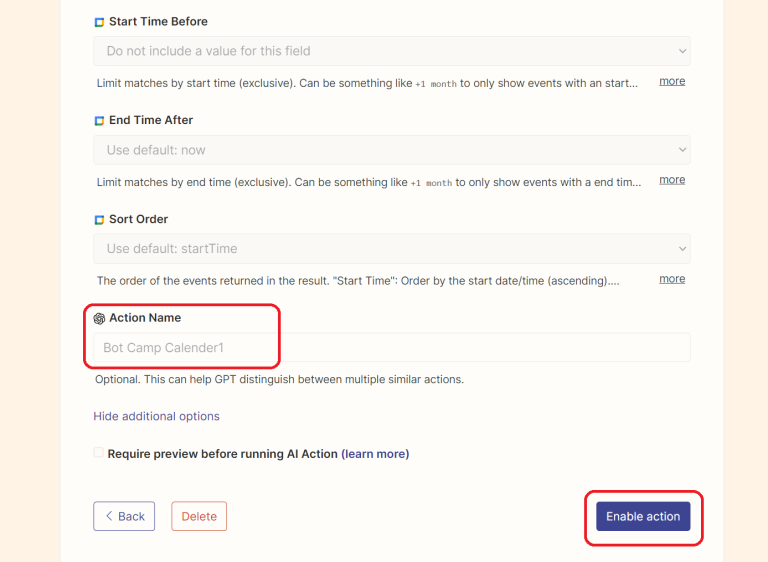Toggle Require preview before running AI Action checkbox
Viewport: 768px width, 562px height.
pyautogui.click(x=98, y=453)
